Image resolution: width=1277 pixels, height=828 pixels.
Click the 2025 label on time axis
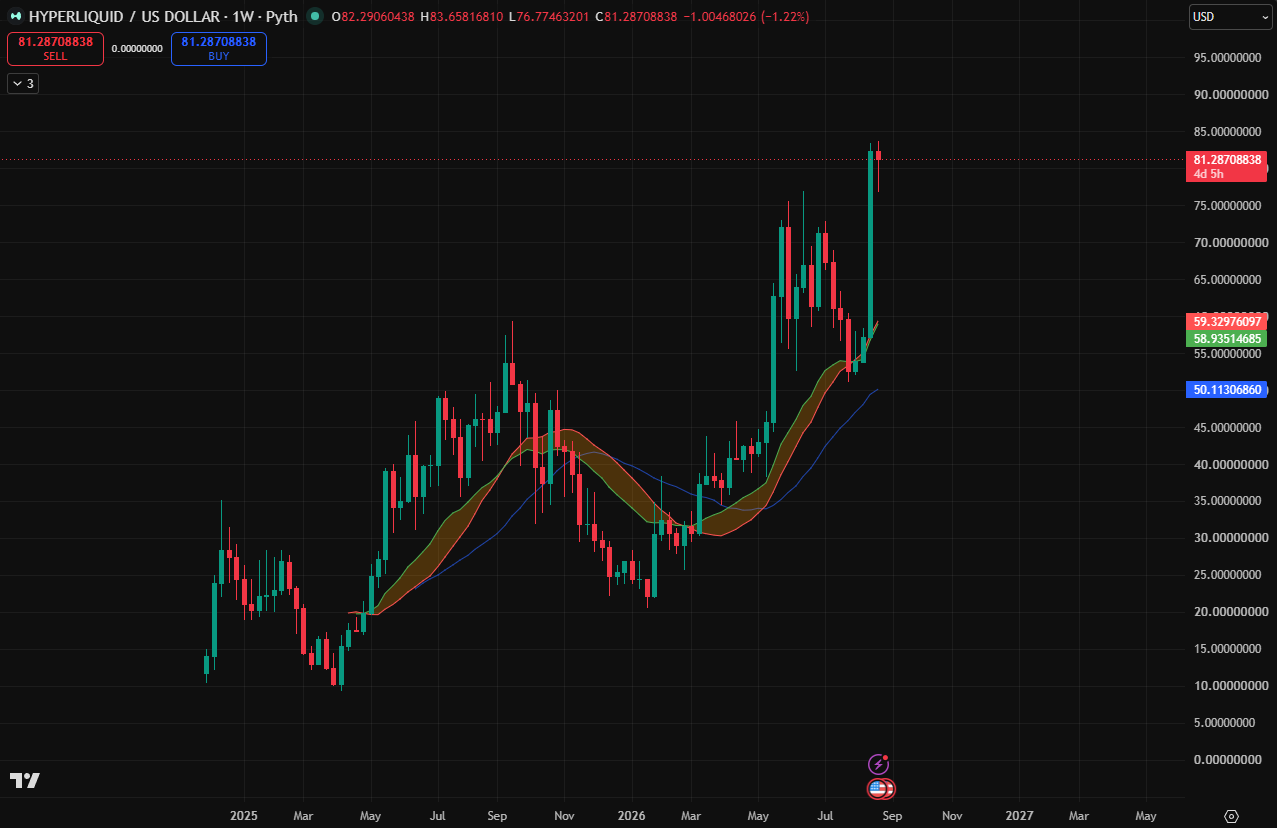(x=244, y=816)
